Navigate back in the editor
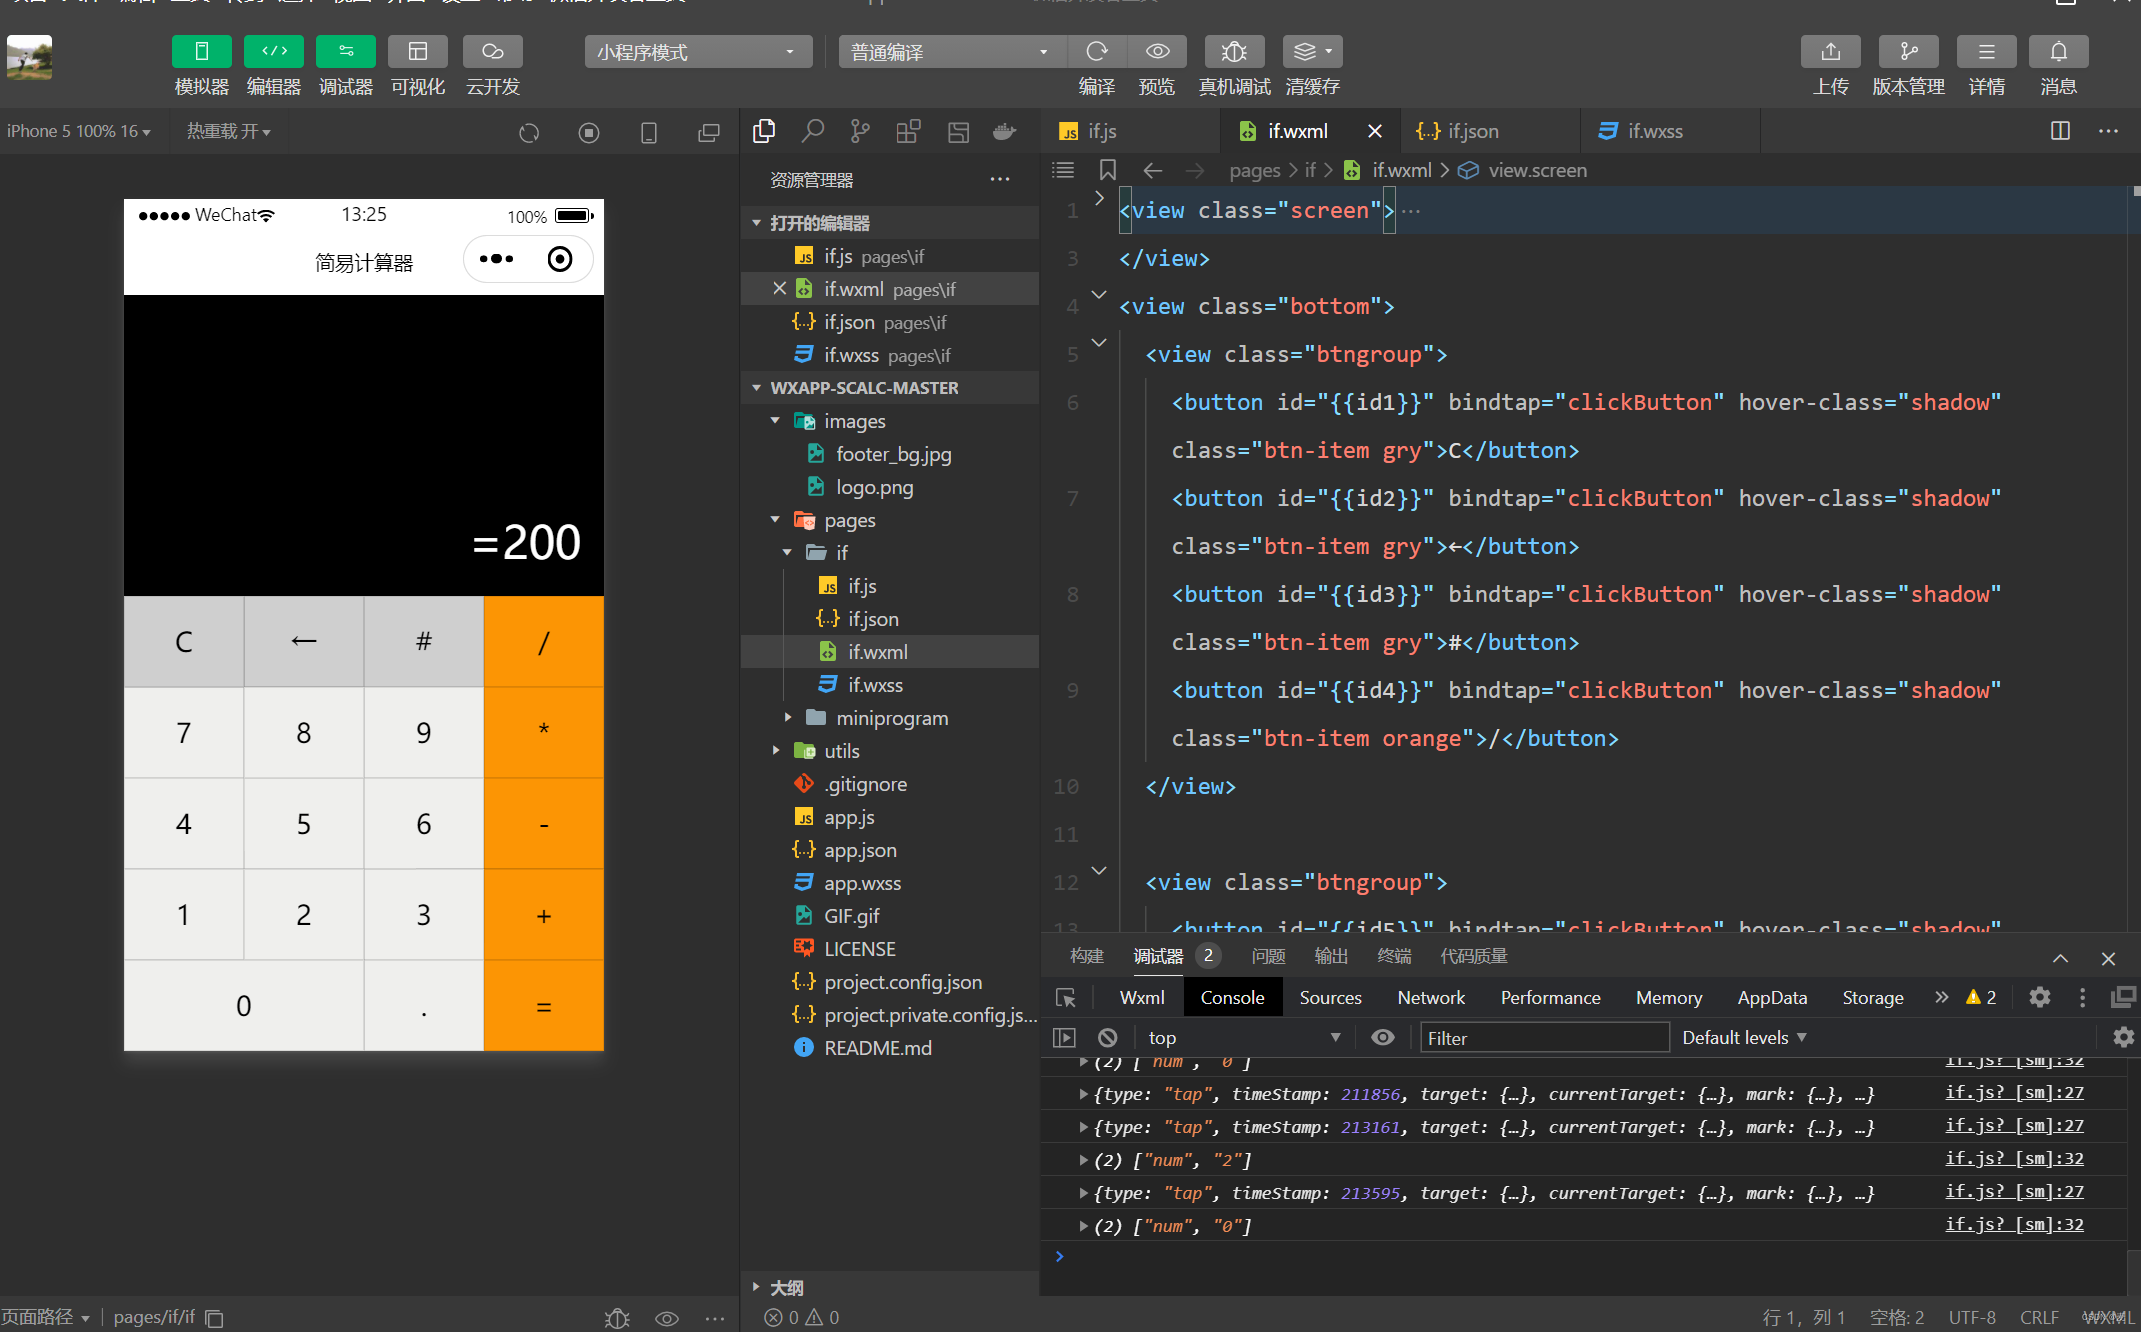The height and width of the screenshot is (1332, 2141). (1152, 170)
